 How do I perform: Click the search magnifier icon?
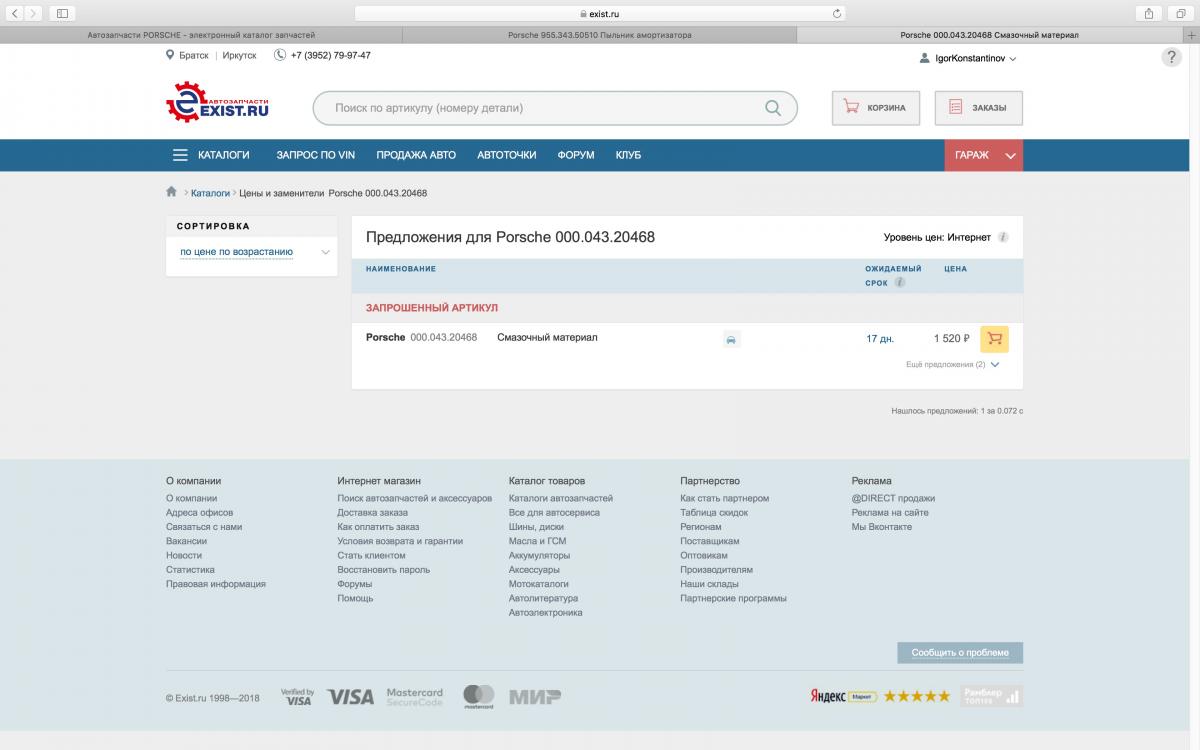(772, 108)
